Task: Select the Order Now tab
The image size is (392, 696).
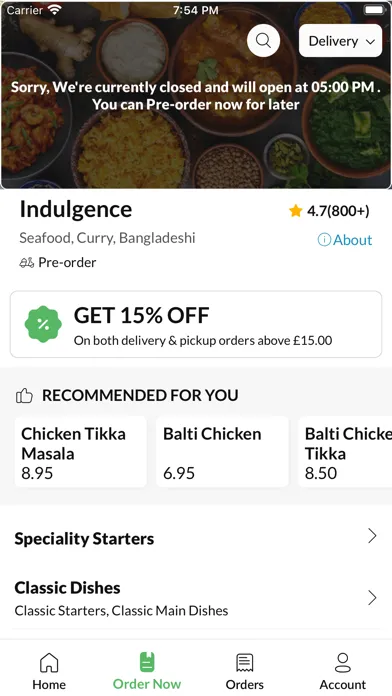Action: coord(147,671)
